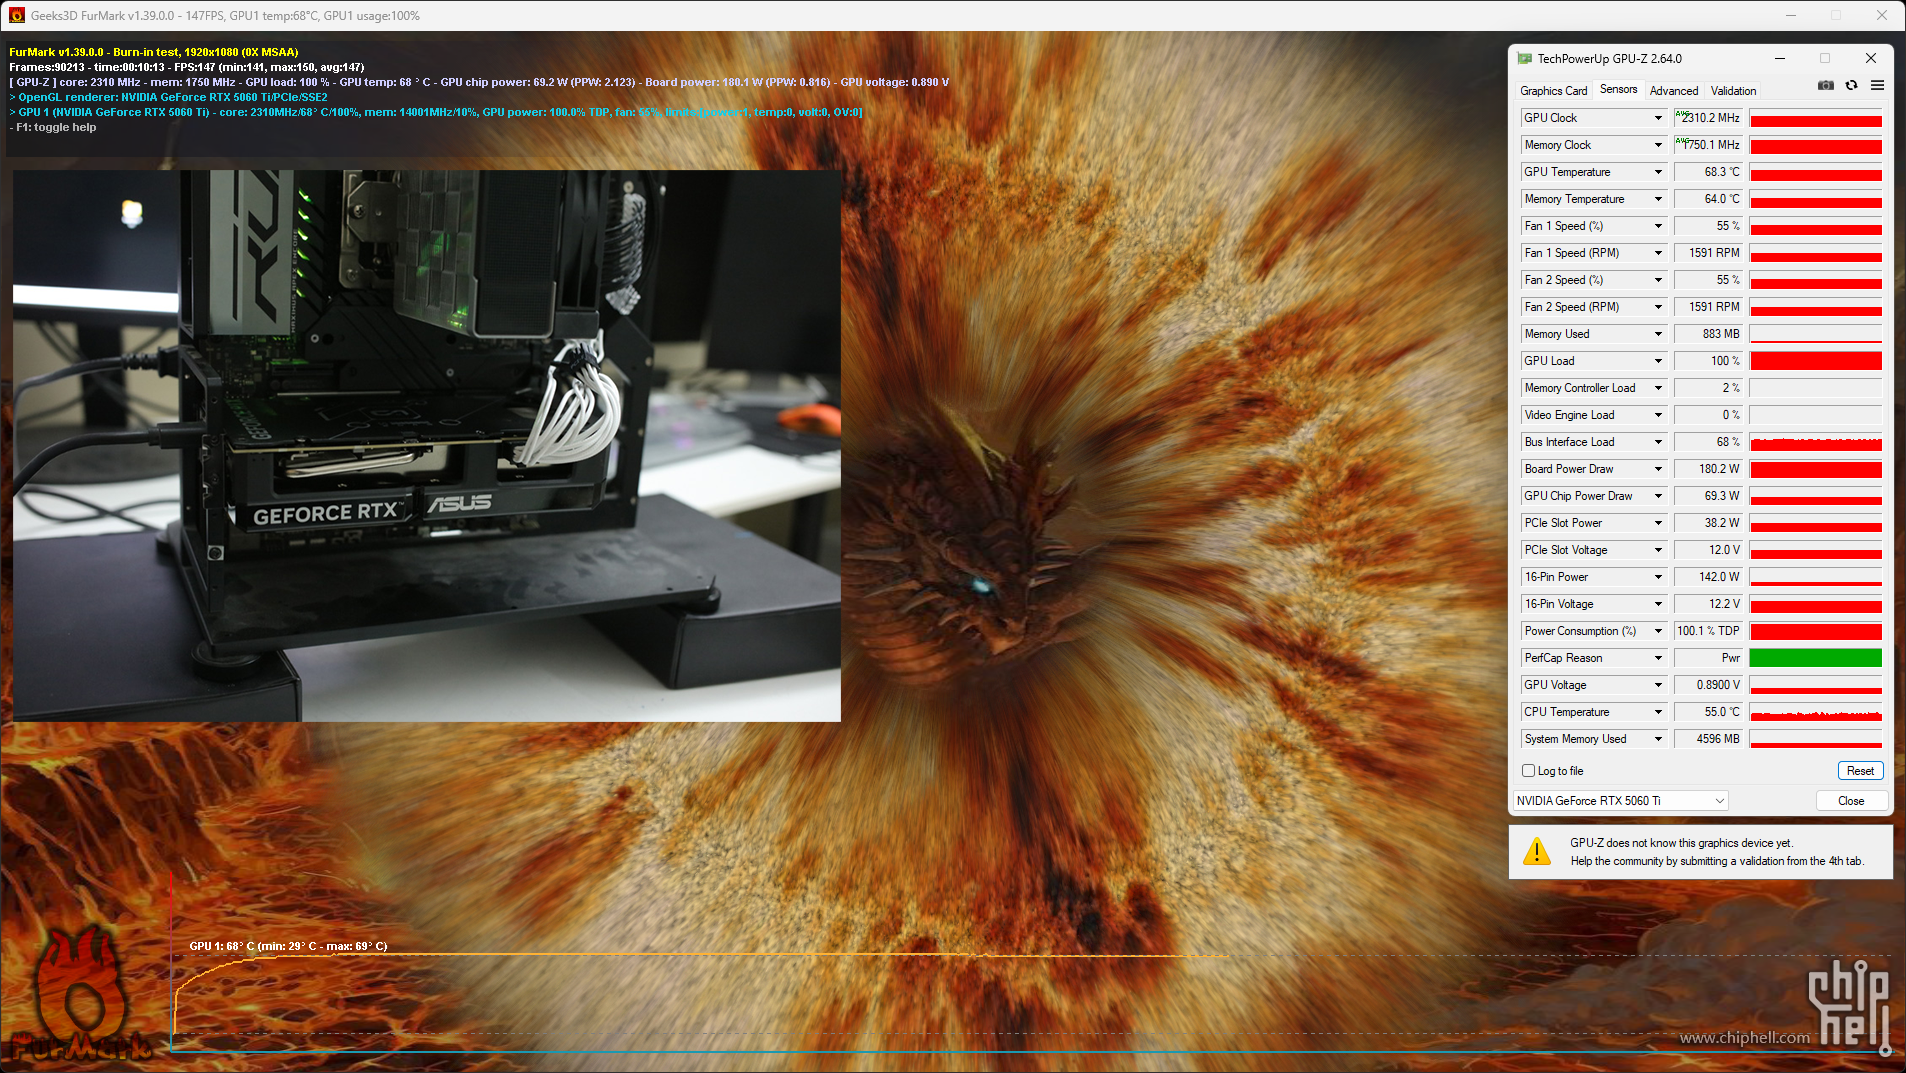This screenshot has height=1073, width=1906.
Task: Open the CPU Temperature sensor dropdown
Action: (x=1658, y=712)
